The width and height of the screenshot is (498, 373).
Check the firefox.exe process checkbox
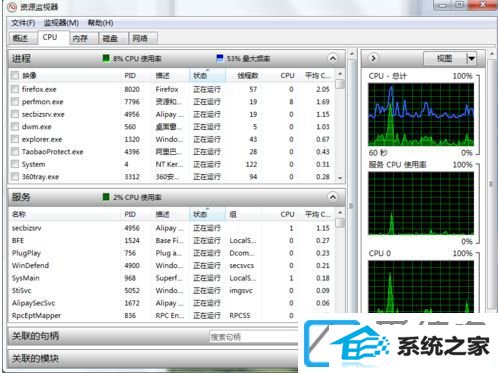tap(15, 89)
